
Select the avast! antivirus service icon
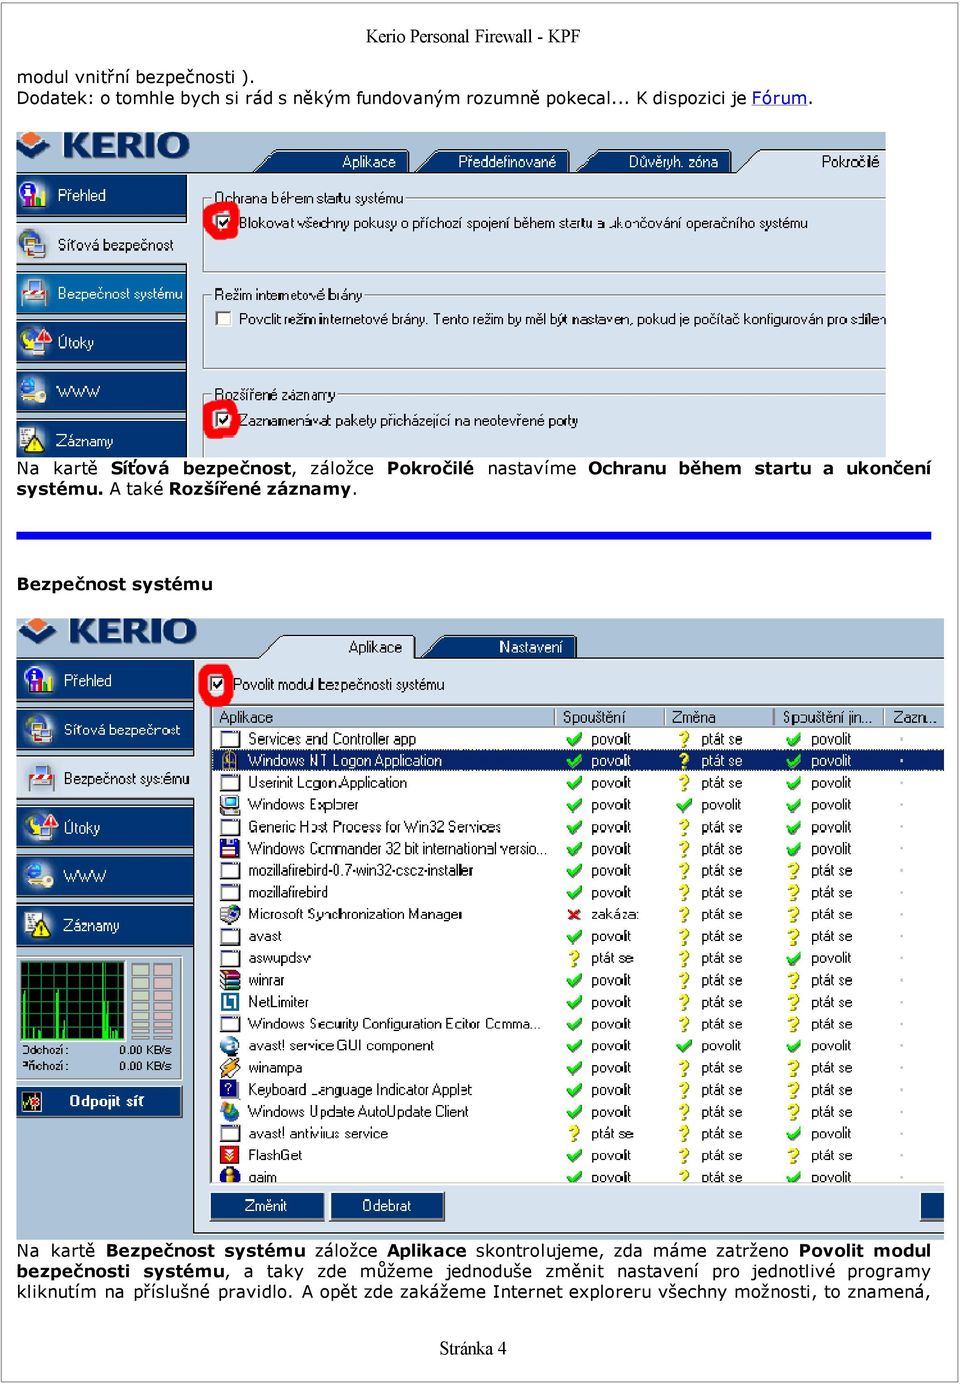point(231,1133)
